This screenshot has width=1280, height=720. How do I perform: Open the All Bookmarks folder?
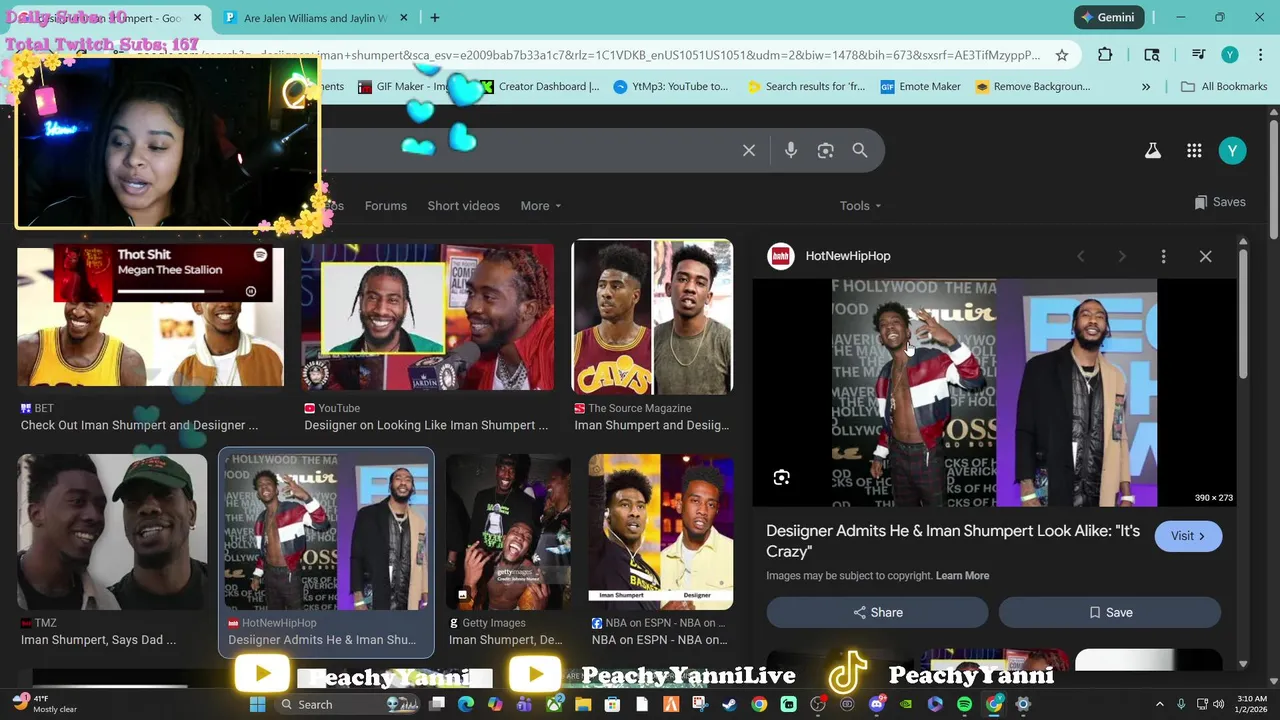[1224, 87]
